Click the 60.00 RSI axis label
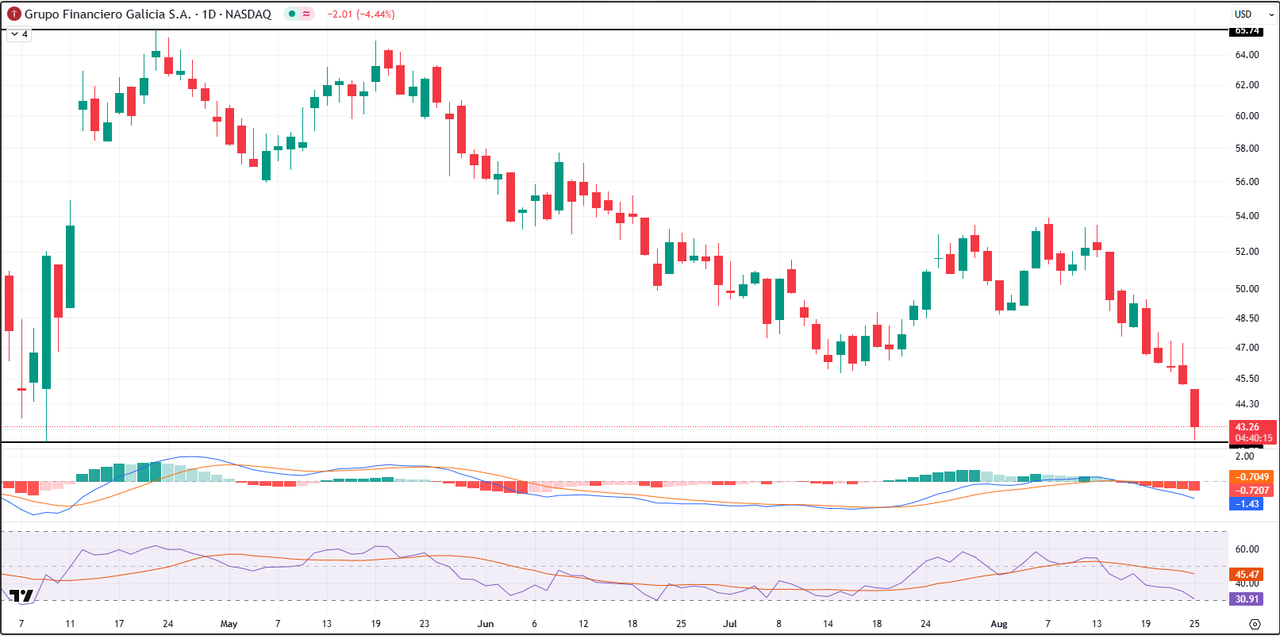The width and height of the screenshot is (1280, 636). pyautogui.click(x=1246, y=549)
